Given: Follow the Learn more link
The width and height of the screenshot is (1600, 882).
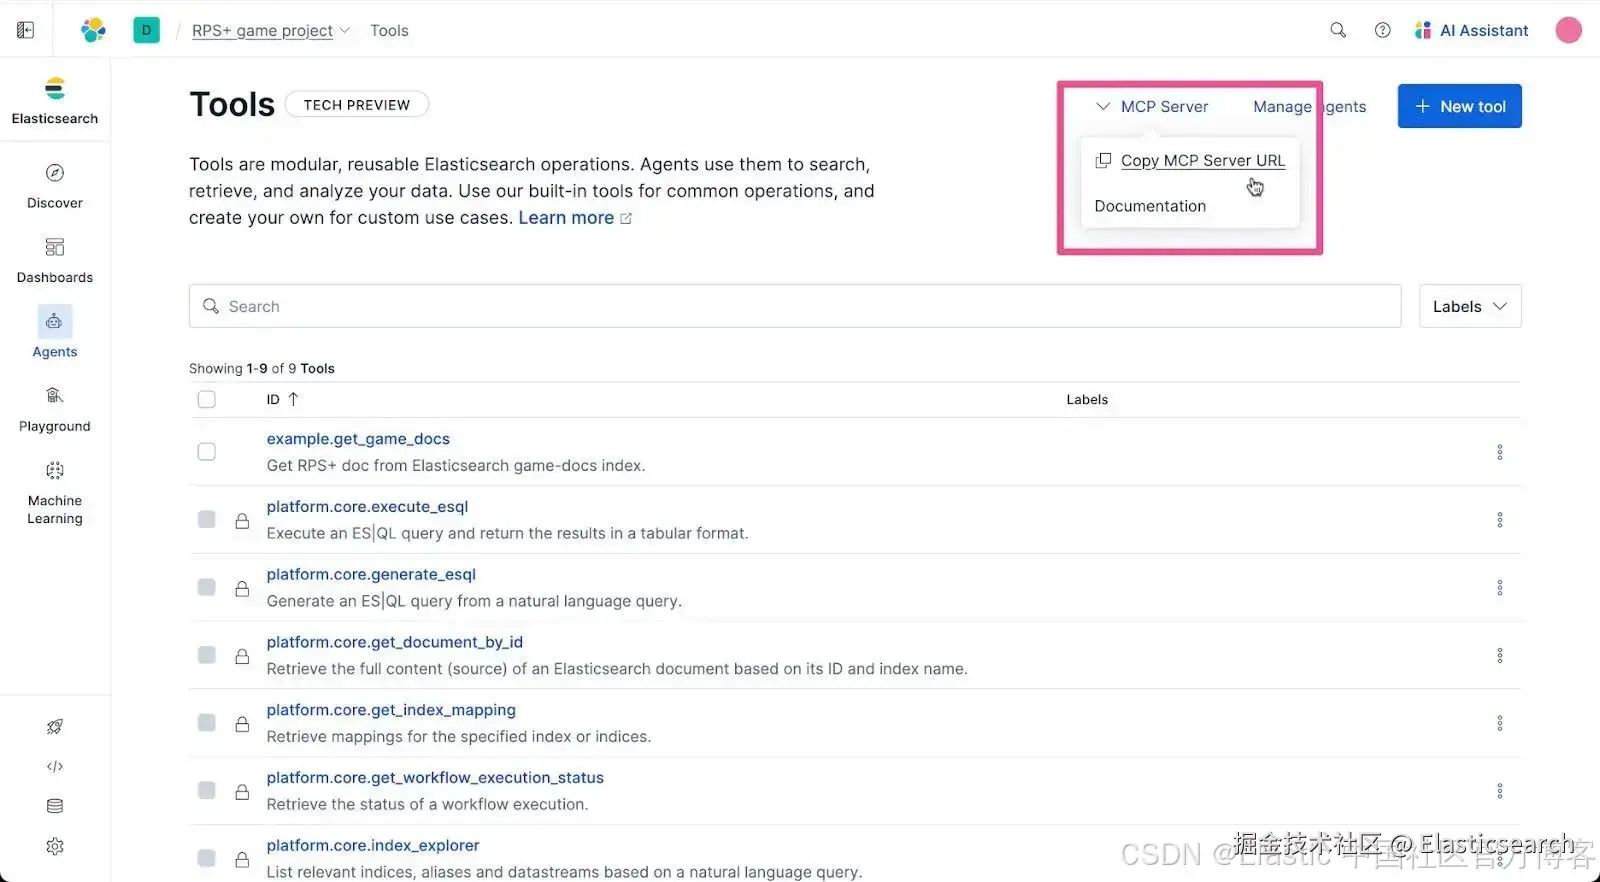Looking at the screenshot, I should pyautogui.click(x=575, y=218).
